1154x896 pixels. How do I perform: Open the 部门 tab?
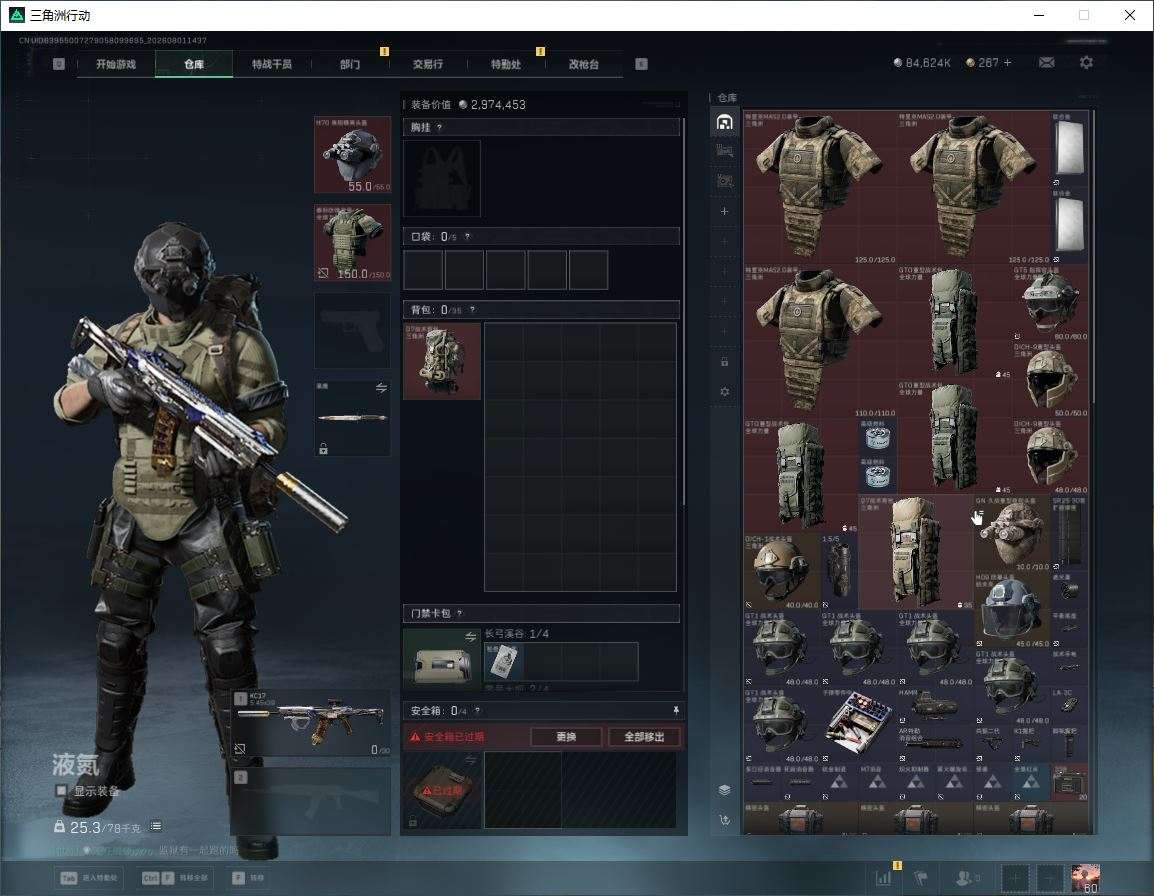(350, 64)
